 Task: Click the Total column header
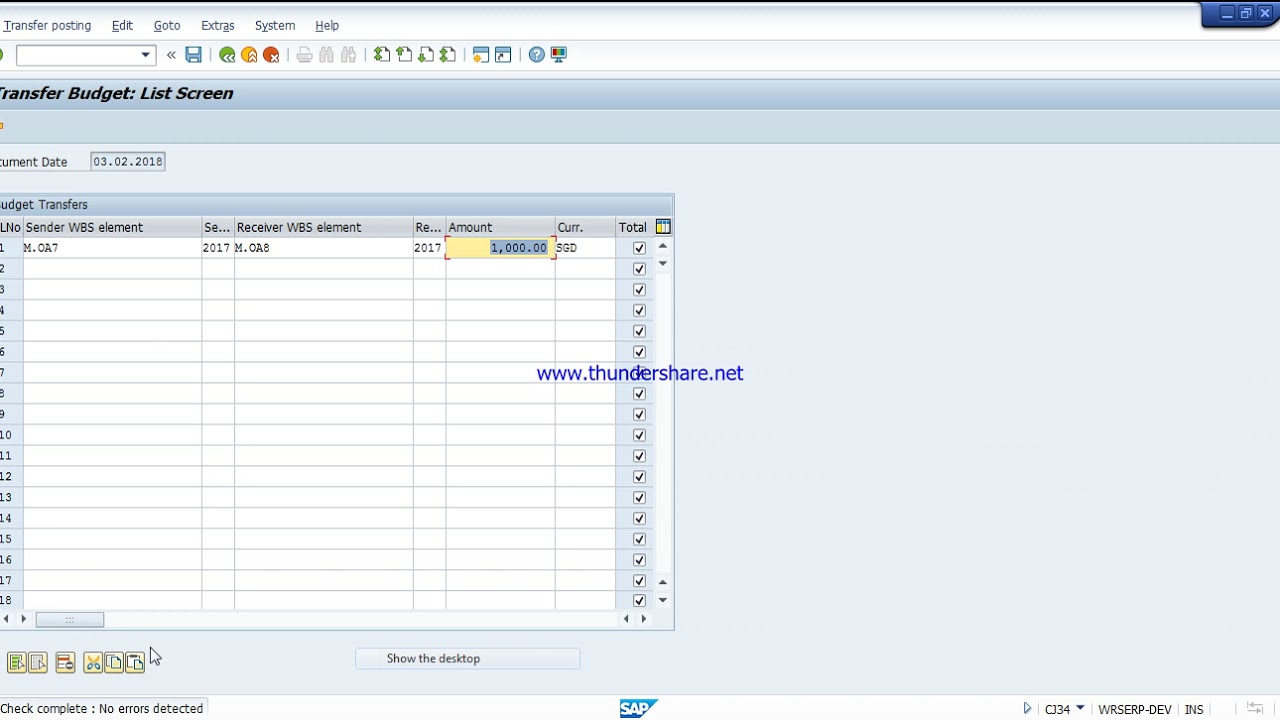pos(633,227)
